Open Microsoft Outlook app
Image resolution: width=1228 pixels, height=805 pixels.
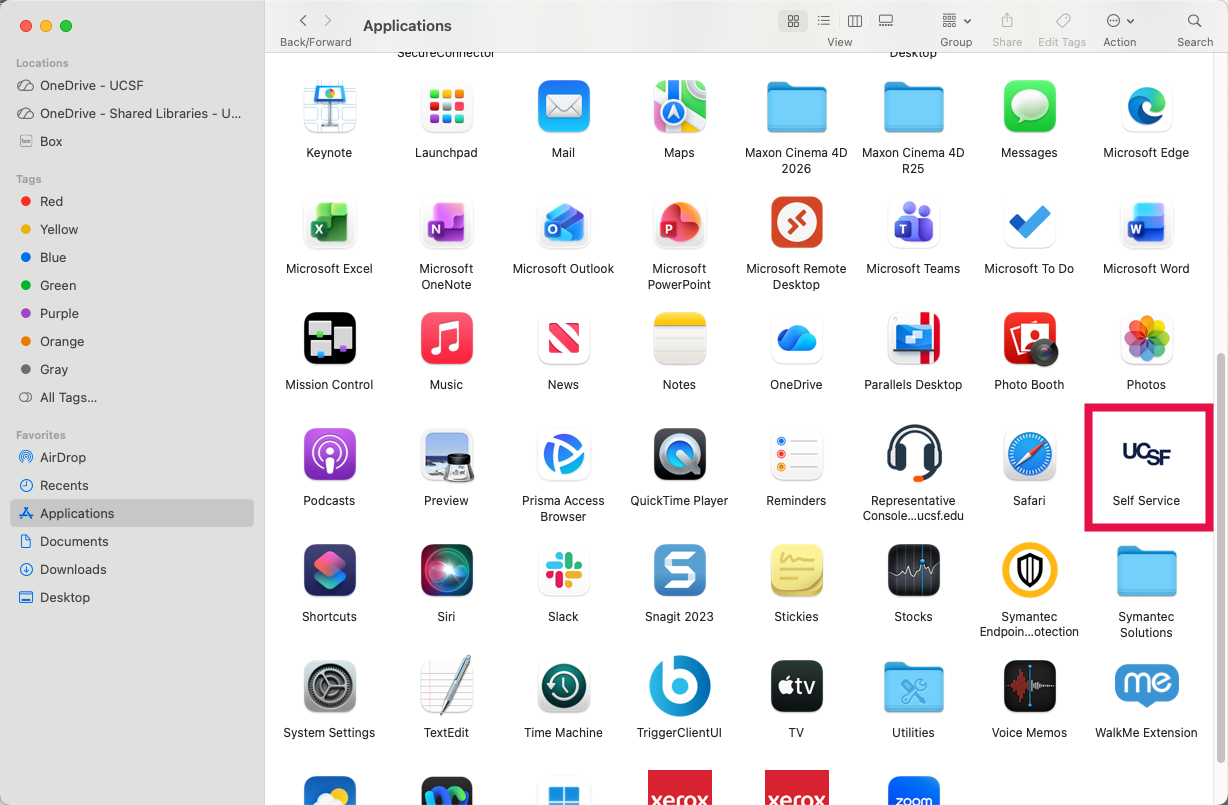(x=563, y=222)
